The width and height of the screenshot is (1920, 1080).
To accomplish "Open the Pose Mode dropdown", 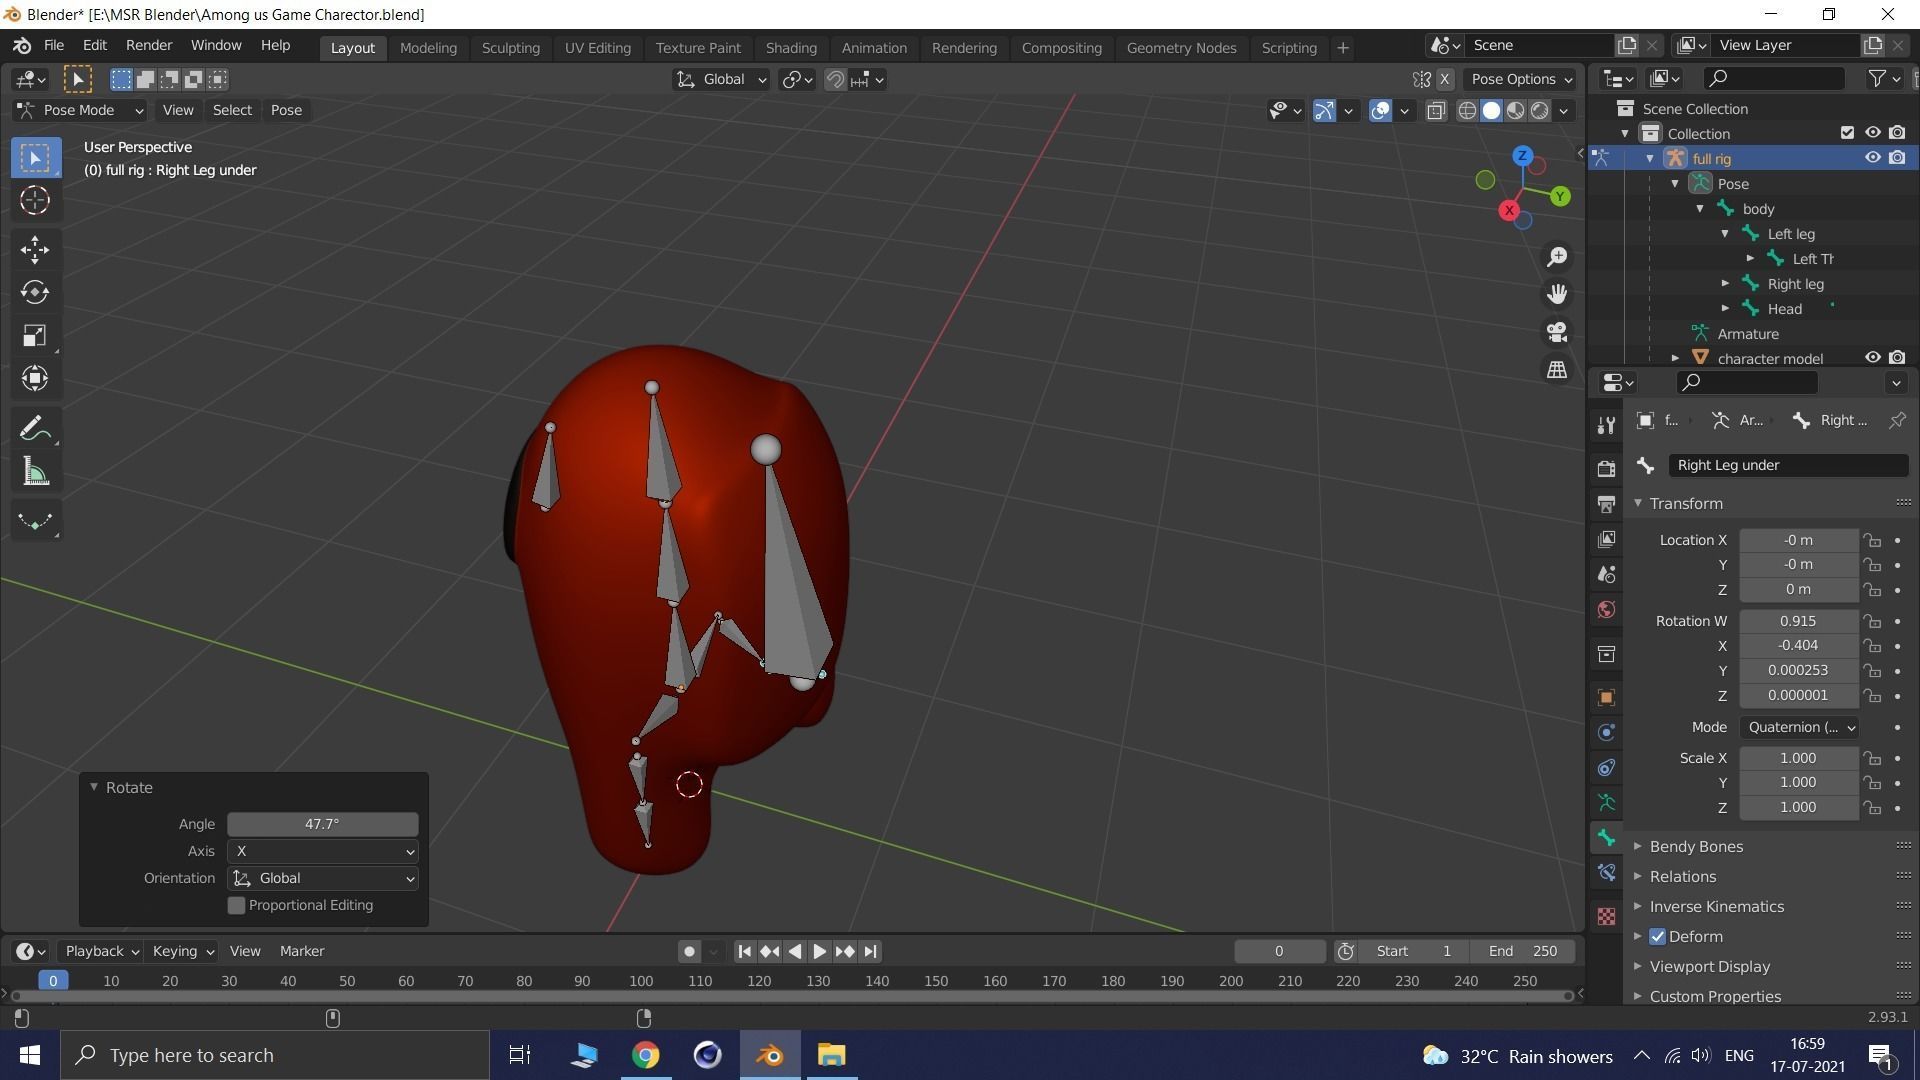I will tap(80, 110).
